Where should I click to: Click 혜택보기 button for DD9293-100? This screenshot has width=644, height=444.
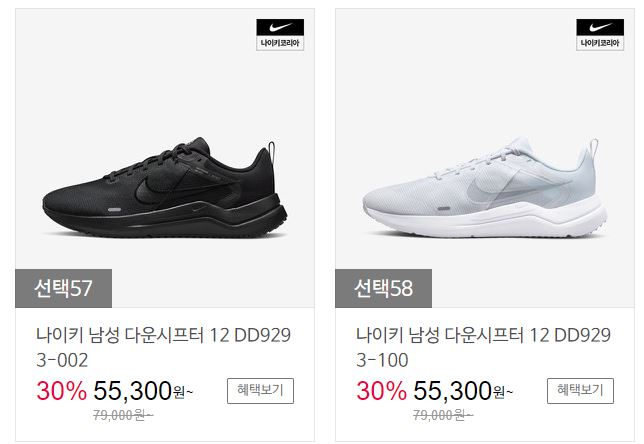(580, 391)
